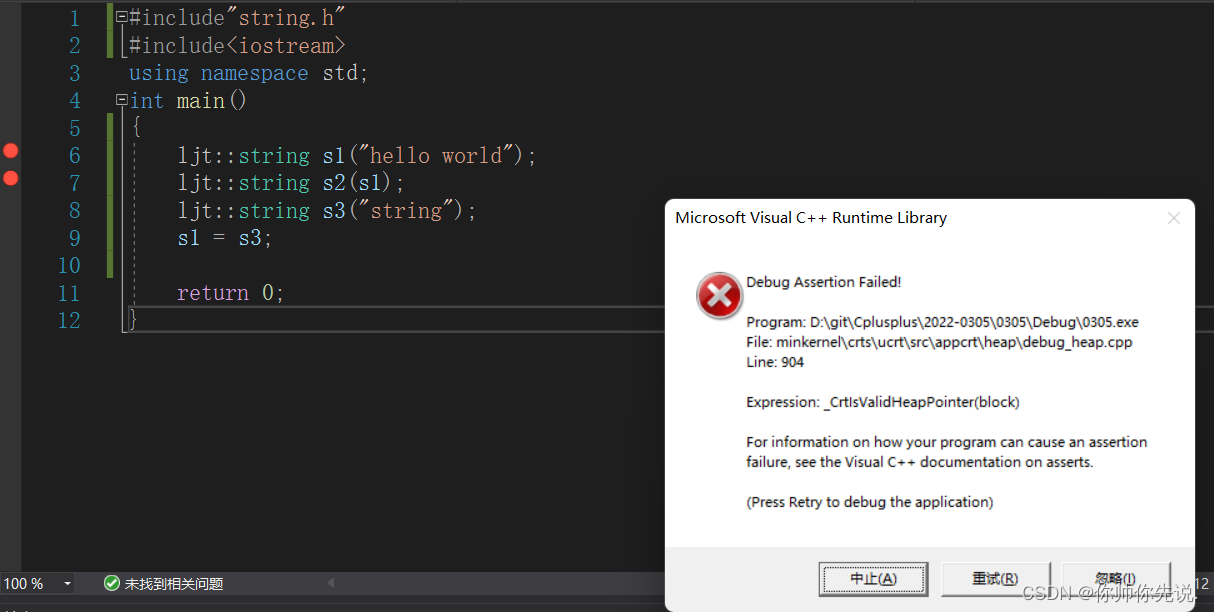Click the 未找到相关问题 status text
The width and height of the screenshot is (1214, 612).
174,584
